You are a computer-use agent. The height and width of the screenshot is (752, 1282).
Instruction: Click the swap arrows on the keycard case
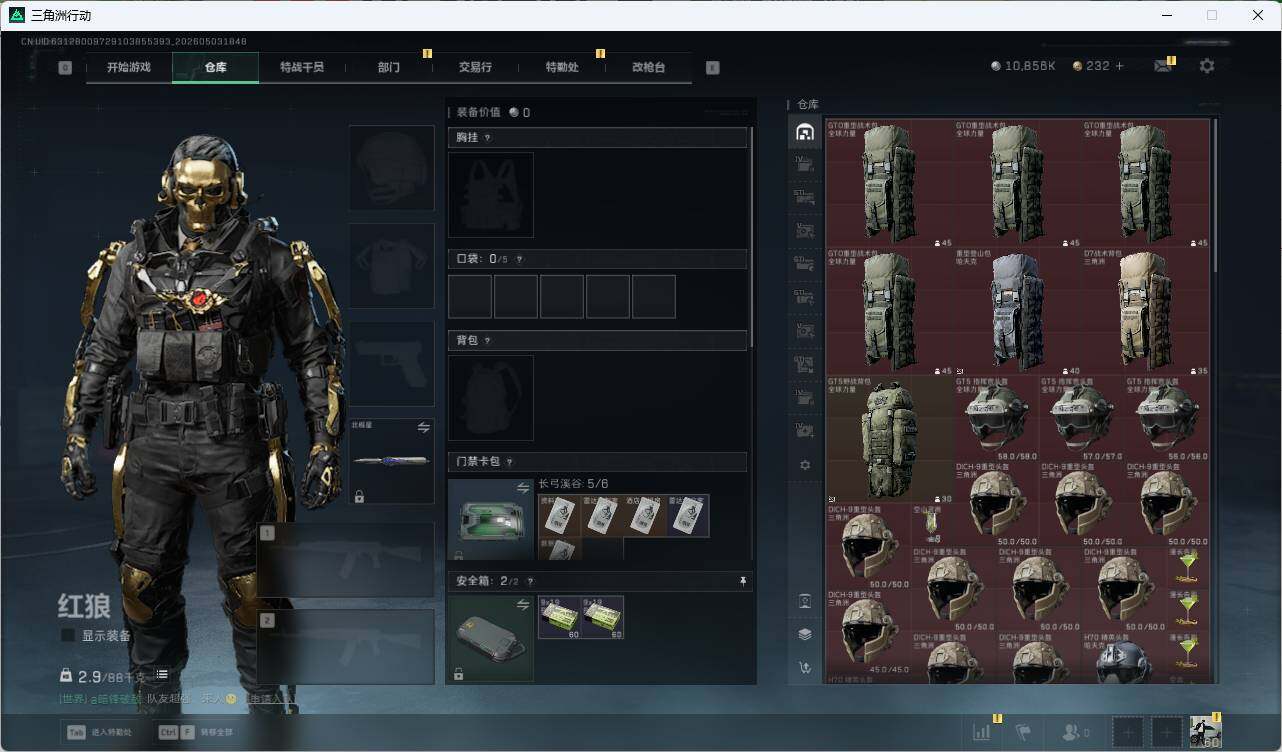coord(523,488)
